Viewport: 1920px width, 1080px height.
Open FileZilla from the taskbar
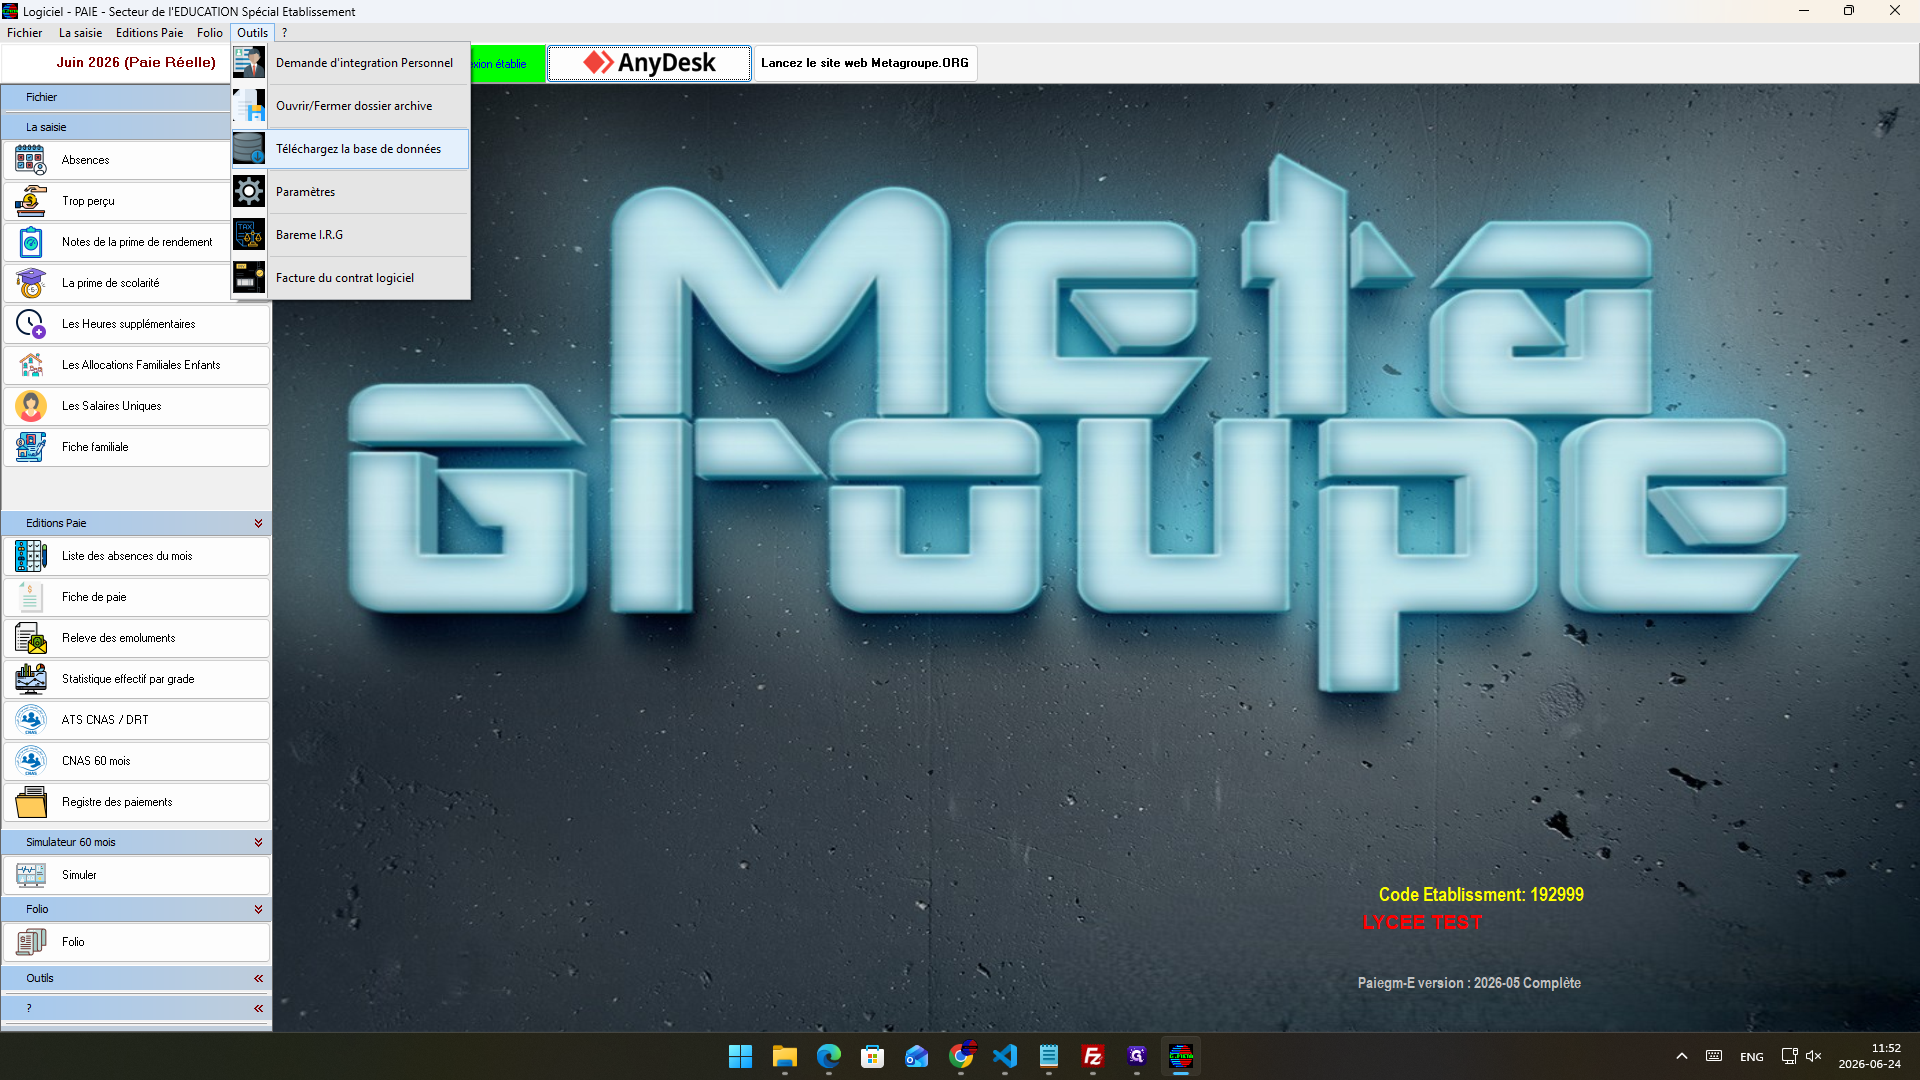point(1092,1056)
